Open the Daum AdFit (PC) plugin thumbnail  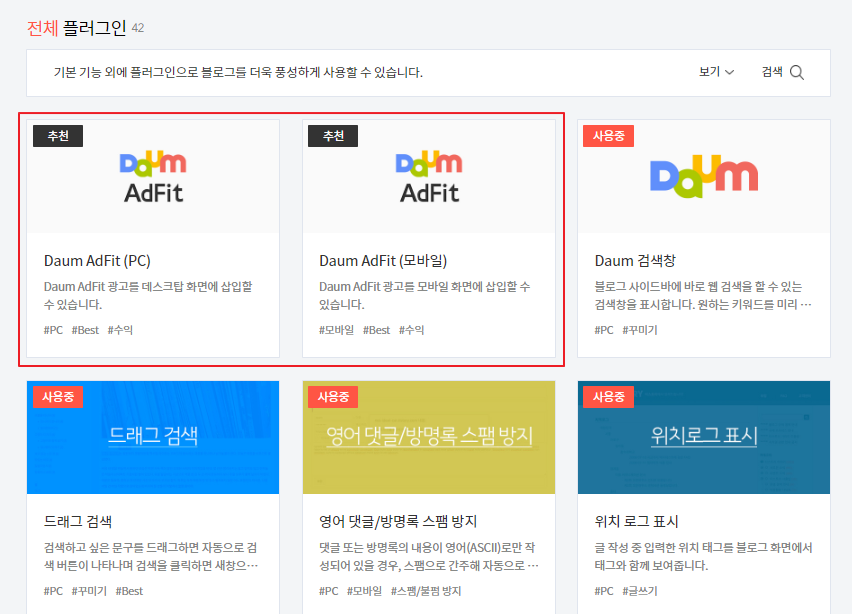pos(153,177)
